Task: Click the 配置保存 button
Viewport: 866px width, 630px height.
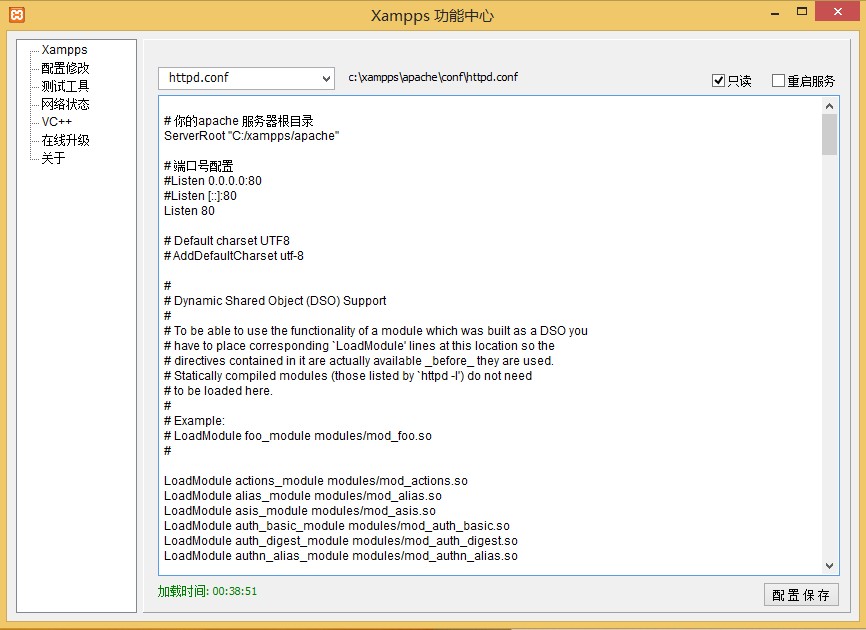Action: (801, 595)
